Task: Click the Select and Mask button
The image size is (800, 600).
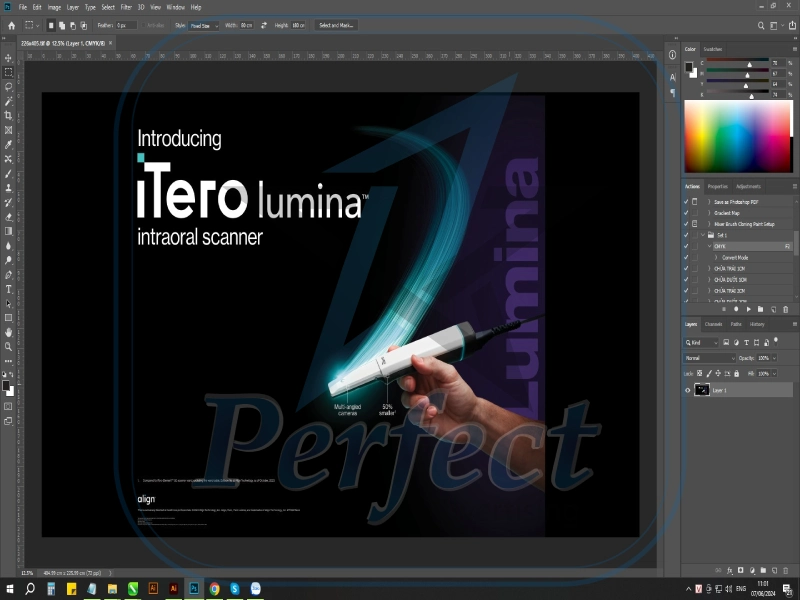Action: 336,25
